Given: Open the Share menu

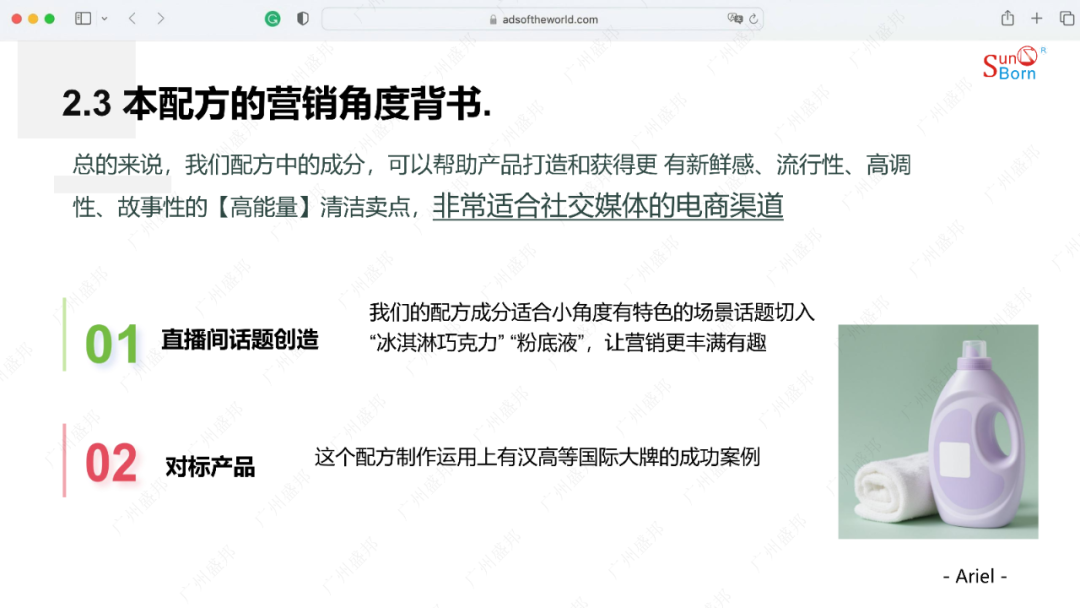Looking at the screenshot, I should click(1009, 18).
